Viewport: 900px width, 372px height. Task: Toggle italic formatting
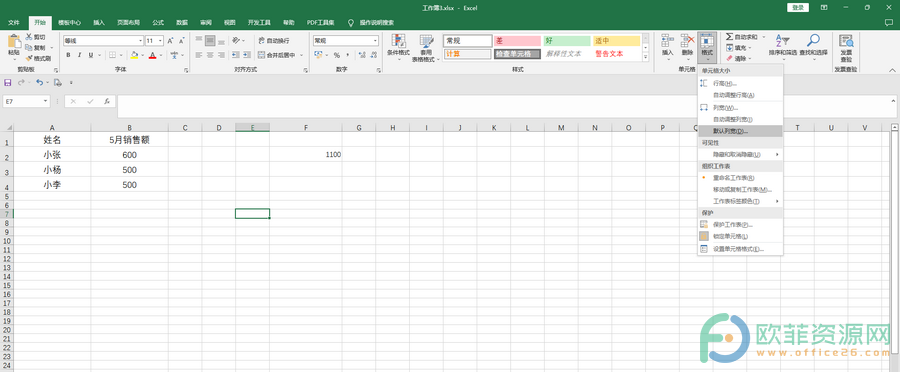click(x=79, y=55)
